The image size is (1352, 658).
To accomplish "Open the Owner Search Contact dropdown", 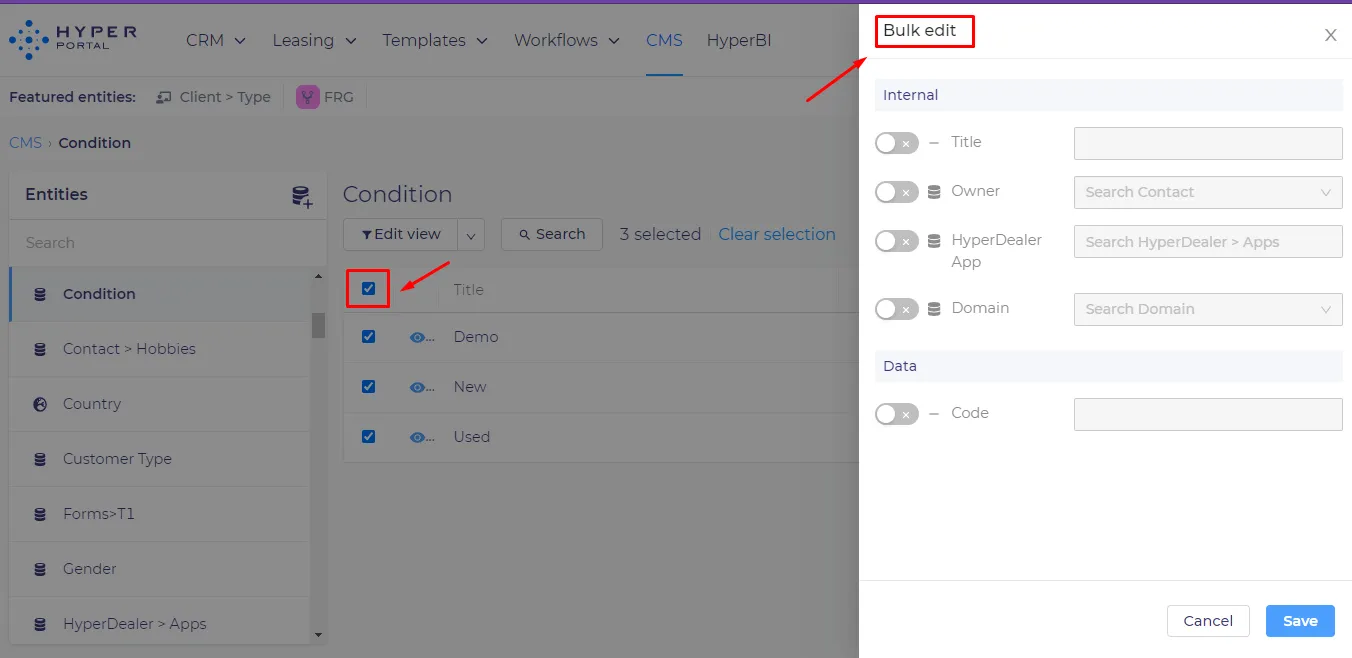I will tap(1208, 192).
